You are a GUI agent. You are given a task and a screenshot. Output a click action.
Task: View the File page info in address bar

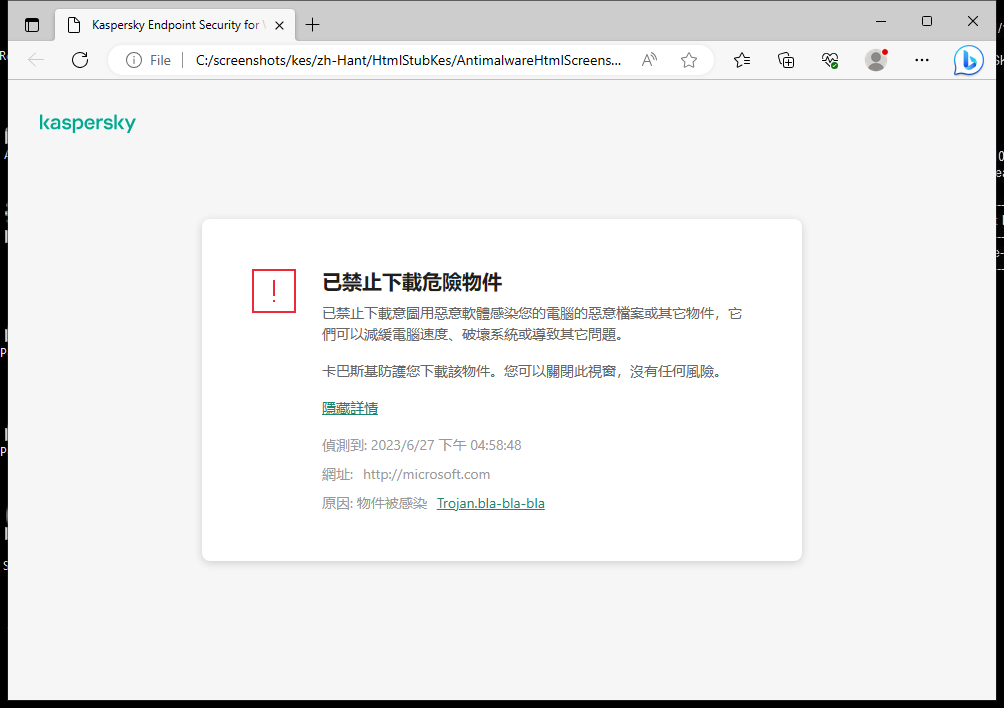135,60
